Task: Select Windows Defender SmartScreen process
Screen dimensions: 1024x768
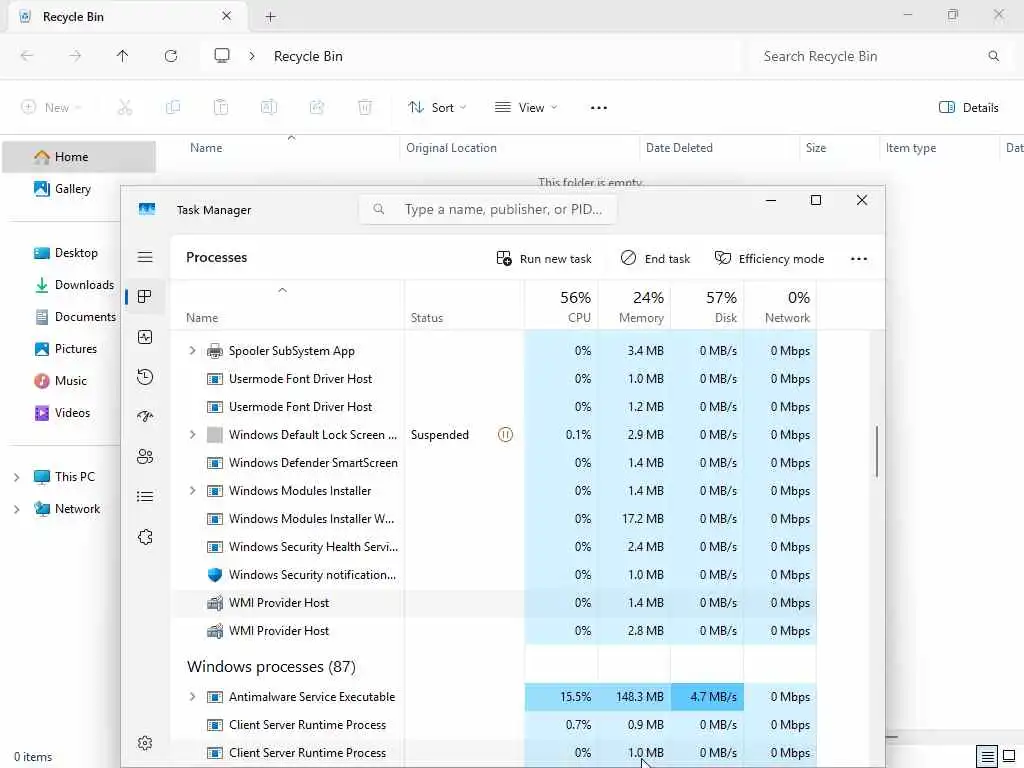Action: pos(494,463)
